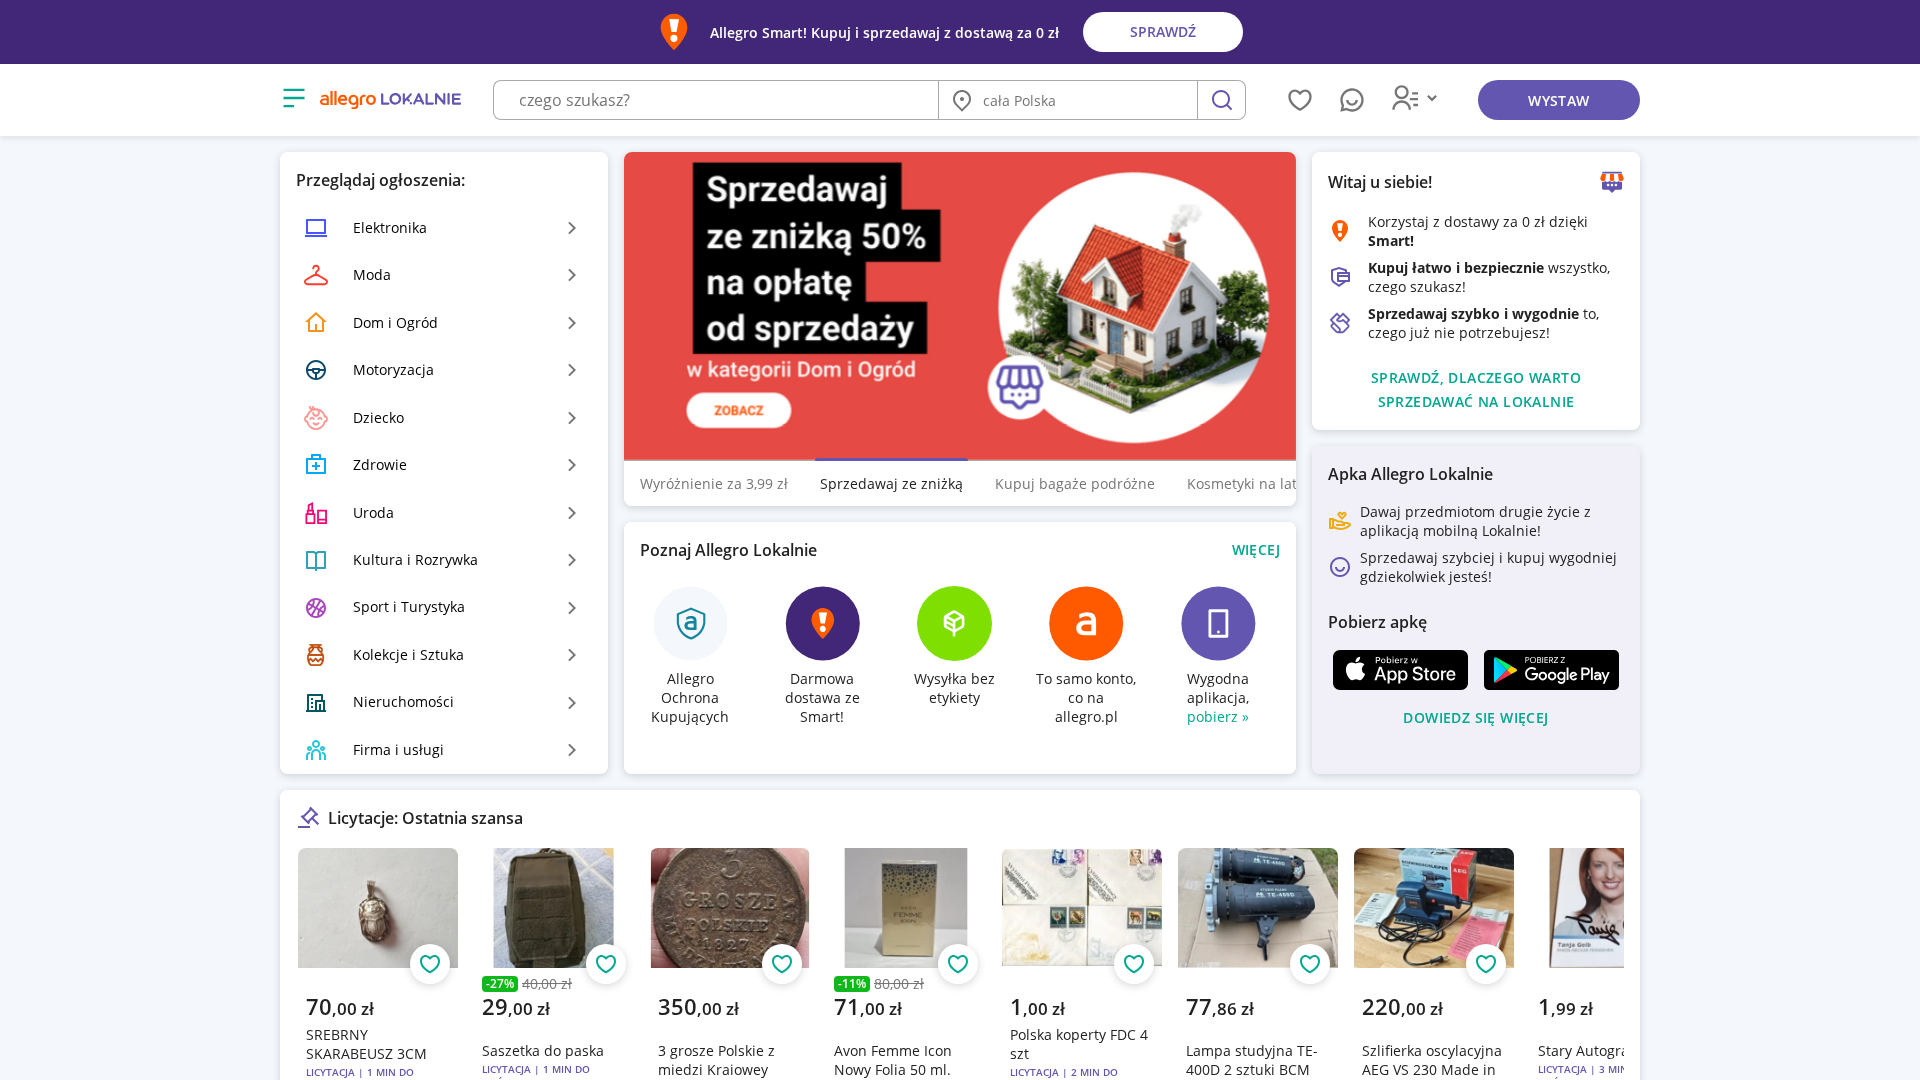
Task: Open the App Store download badge
Action: click(x=1400, y=670)
